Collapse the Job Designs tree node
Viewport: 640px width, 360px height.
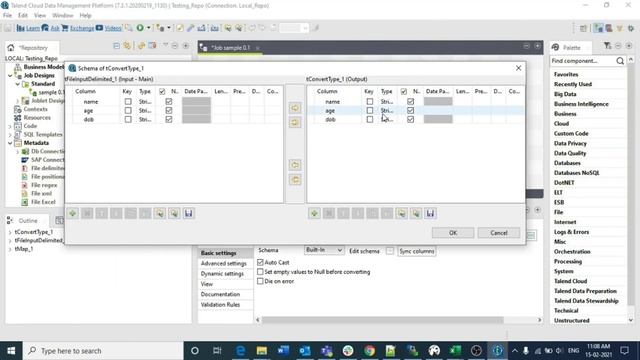tap(10, 76)
